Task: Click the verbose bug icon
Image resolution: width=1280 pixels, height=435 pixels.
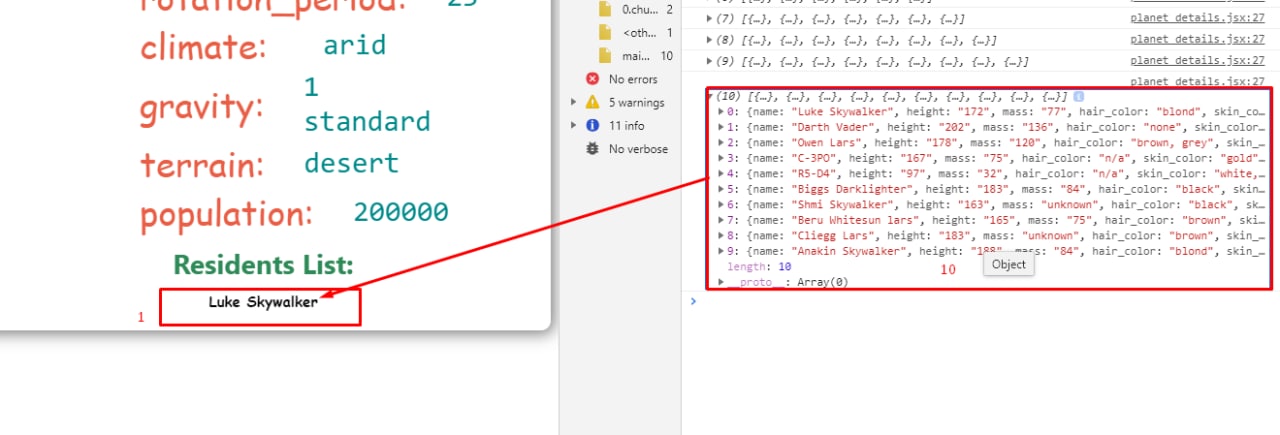Action: click(x=592, y=149)
